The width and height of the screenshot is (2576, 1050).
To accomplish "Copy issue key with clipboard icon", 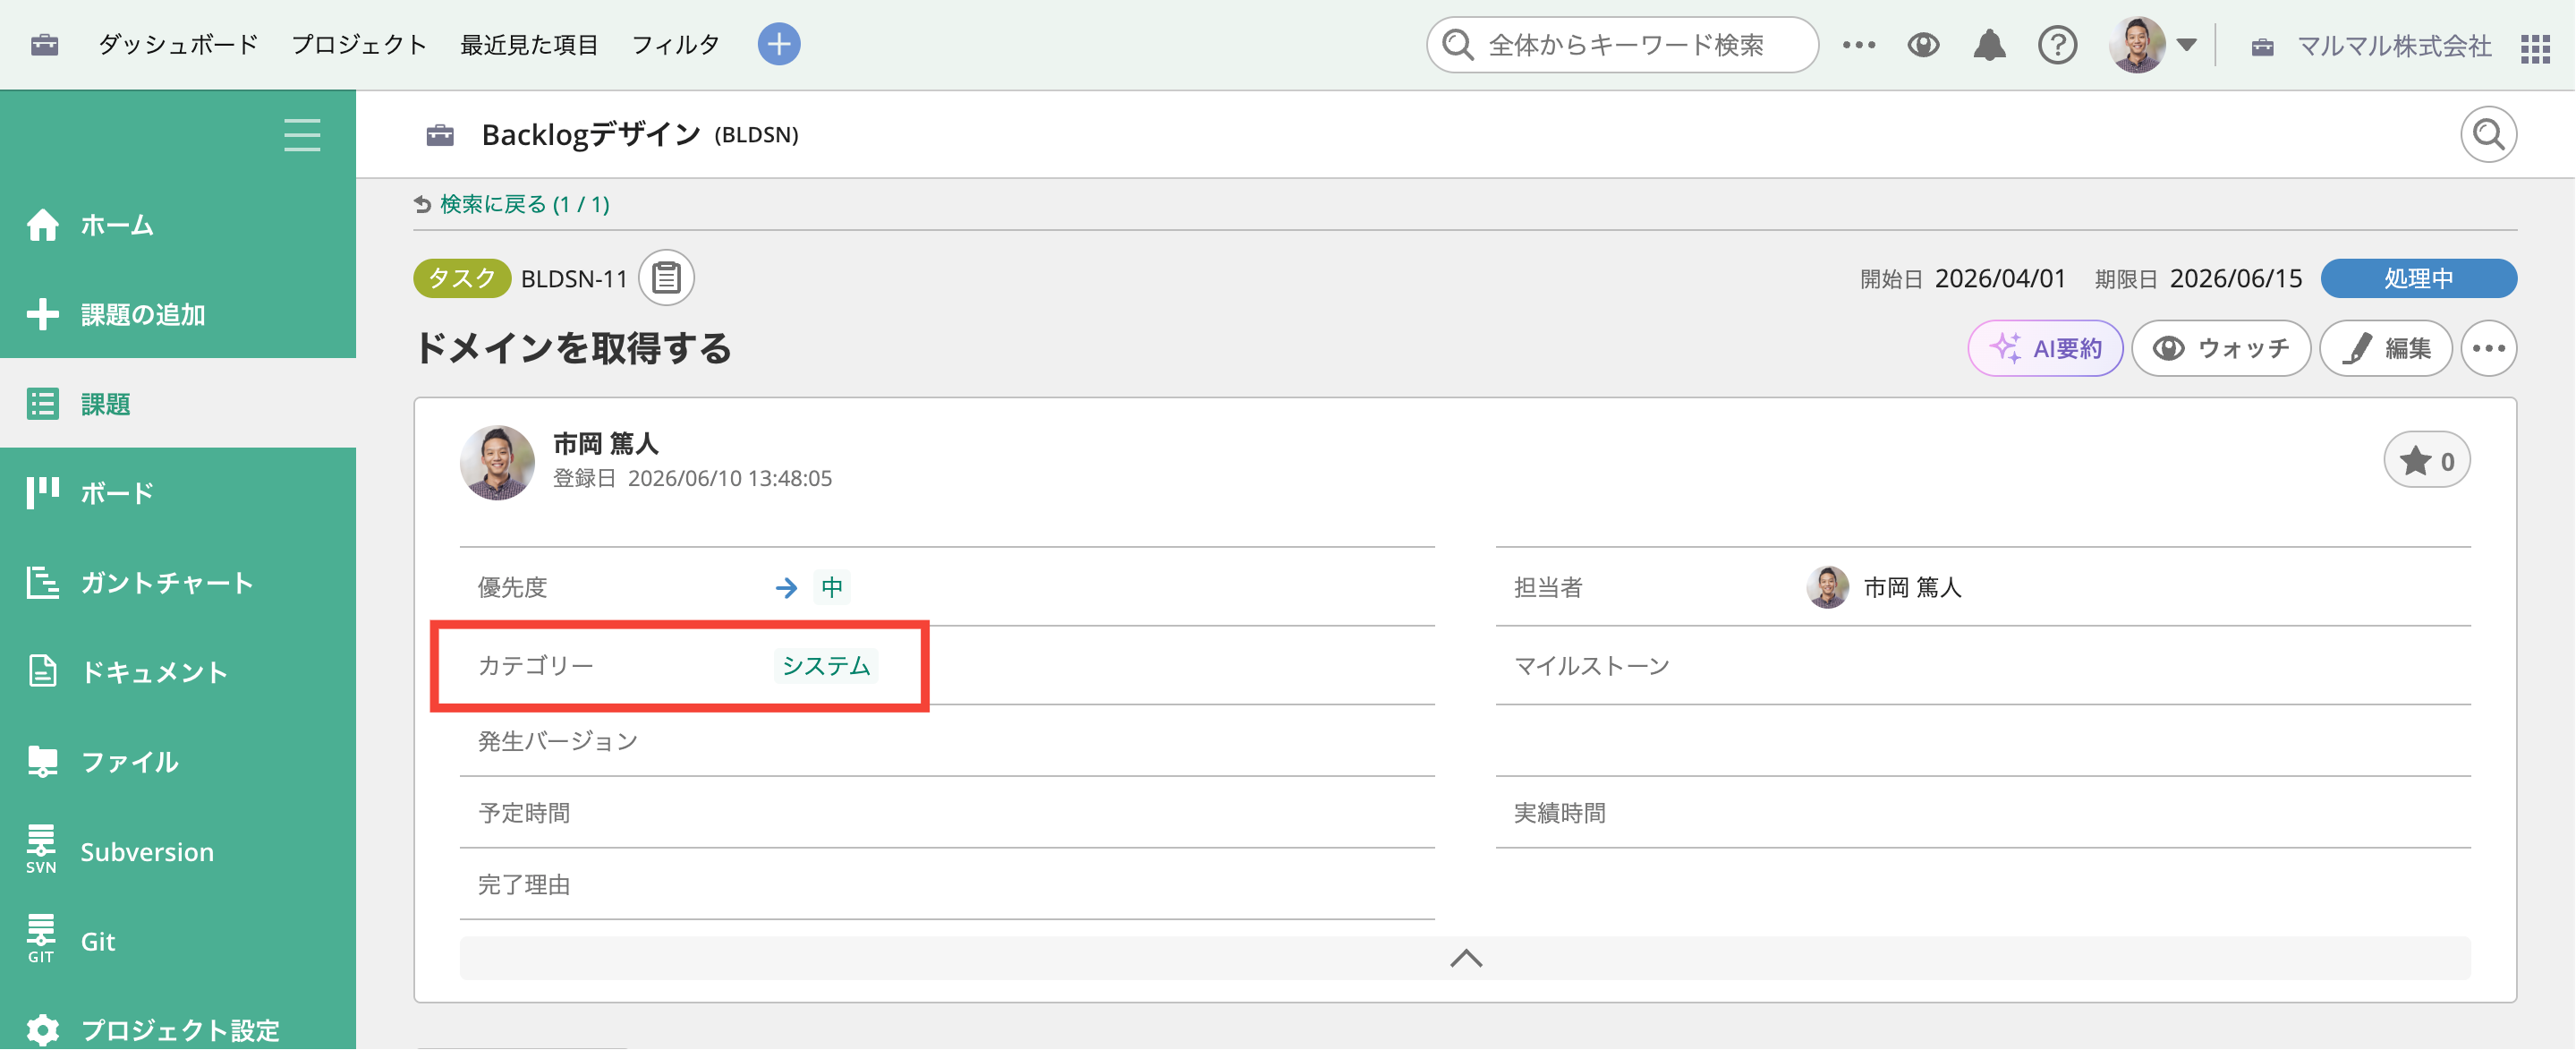I will coord(666,278).
